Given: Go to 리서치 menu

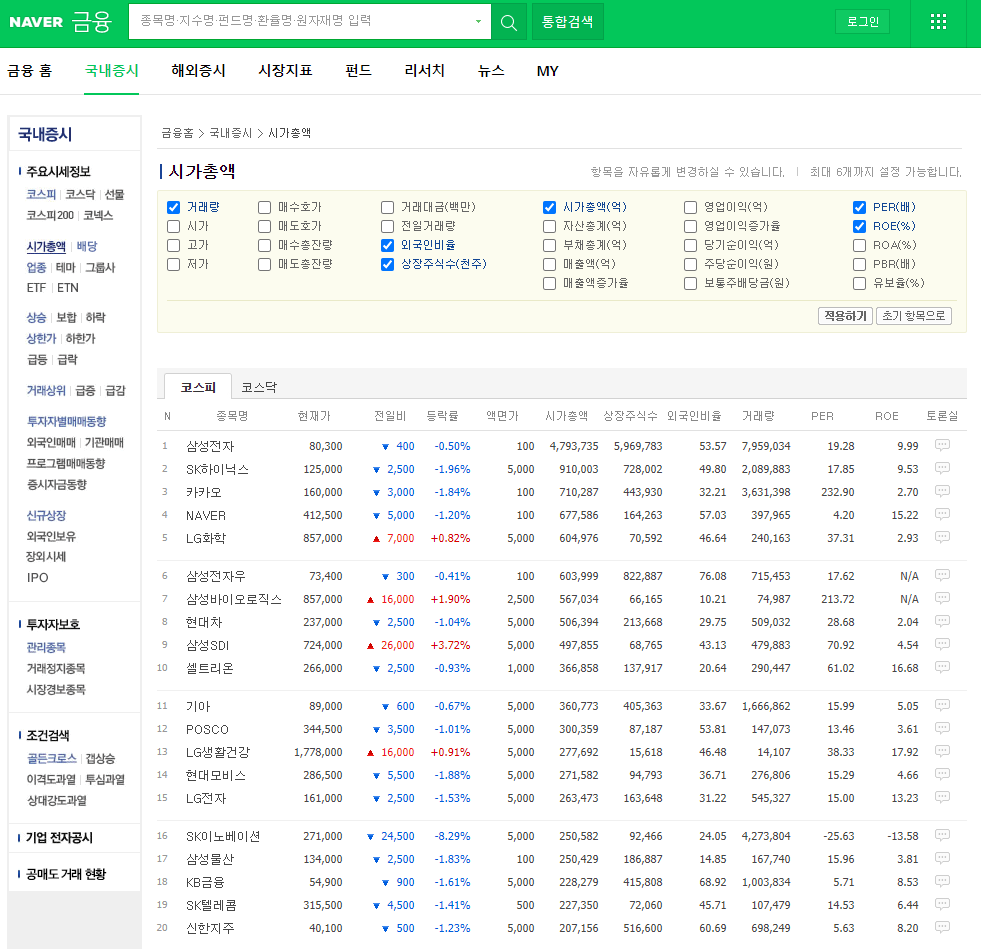Looking at the screenshot, I should tap(424, 71).
